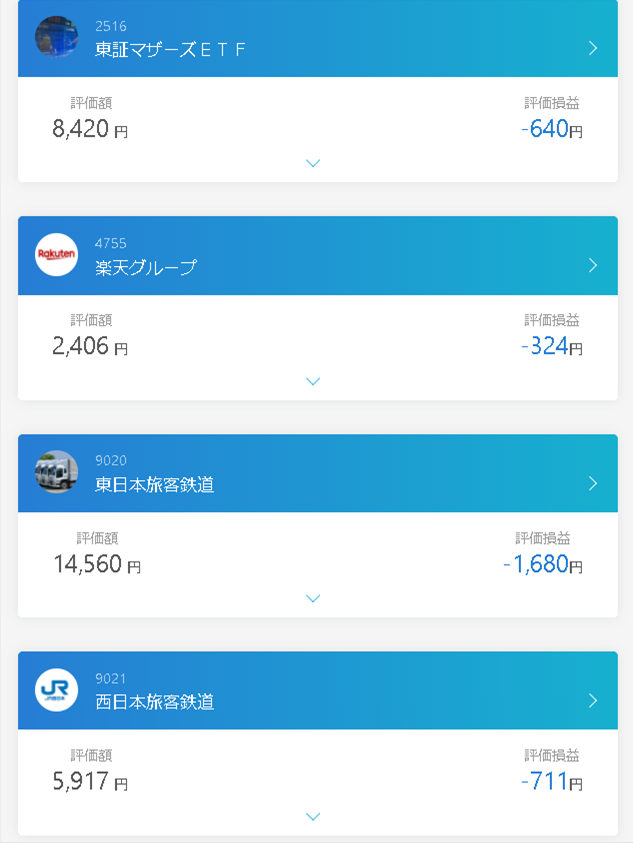Click the 東証マザーズETF thumbnail image
Image resolution: width=633 pixels, height=843 pixels.
pyautogui.click(x=56, y=37)
